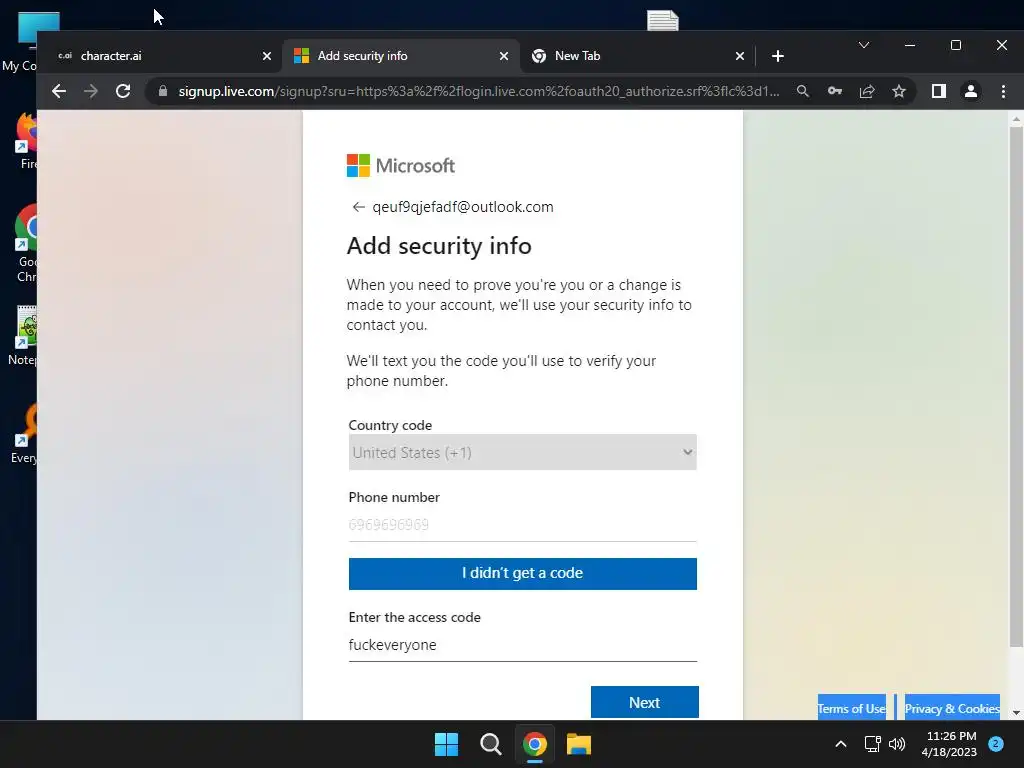This screenshot has width=1024, height=768.
Task: Open the zoom magnifier icon in address bar
Action: click(x=803, y=91)
